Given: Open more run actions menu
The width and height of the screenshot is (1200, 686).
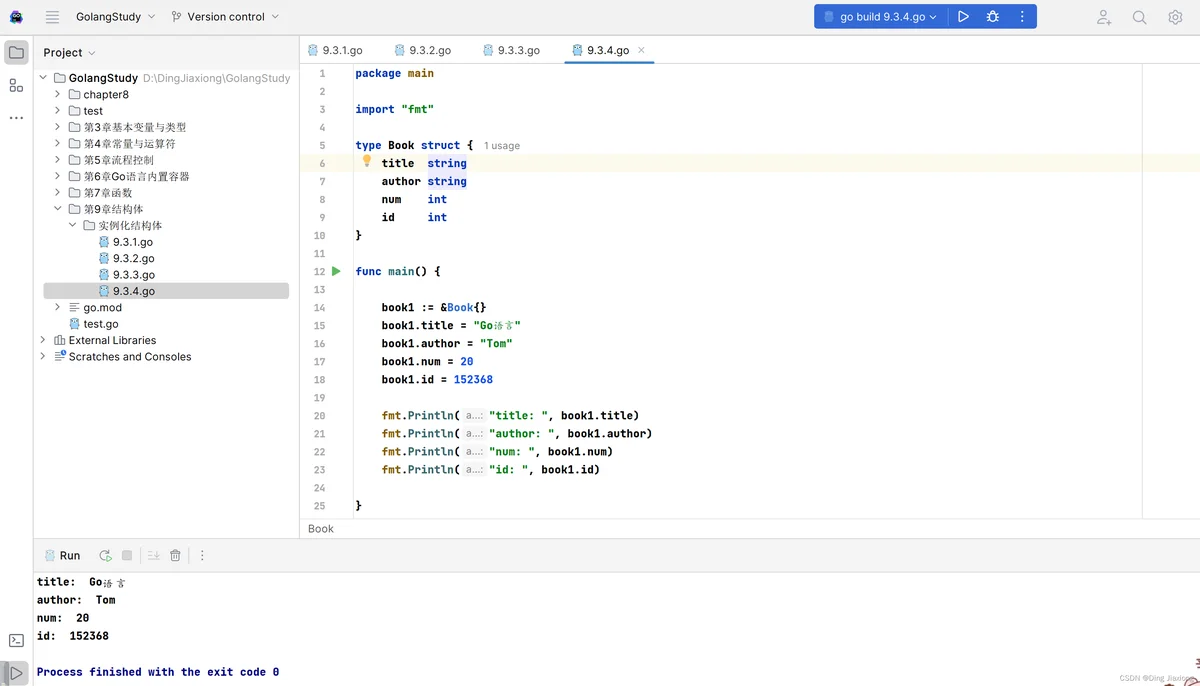Looking at the screenshot, I should 1022,17.
